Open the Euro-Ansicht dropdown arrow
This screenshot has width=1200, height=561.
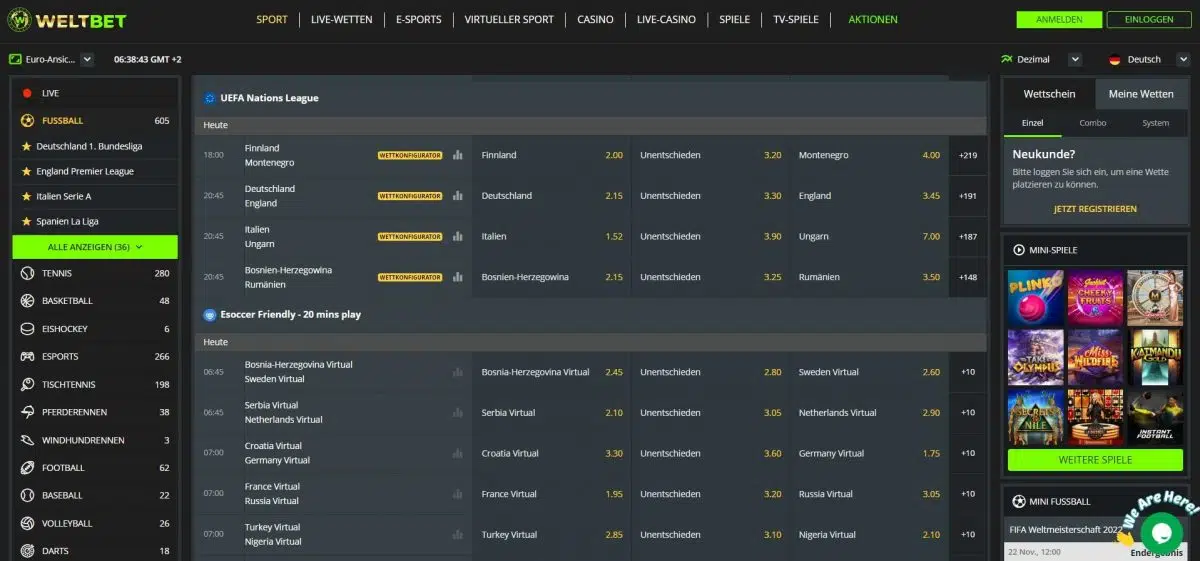[87, 59]
